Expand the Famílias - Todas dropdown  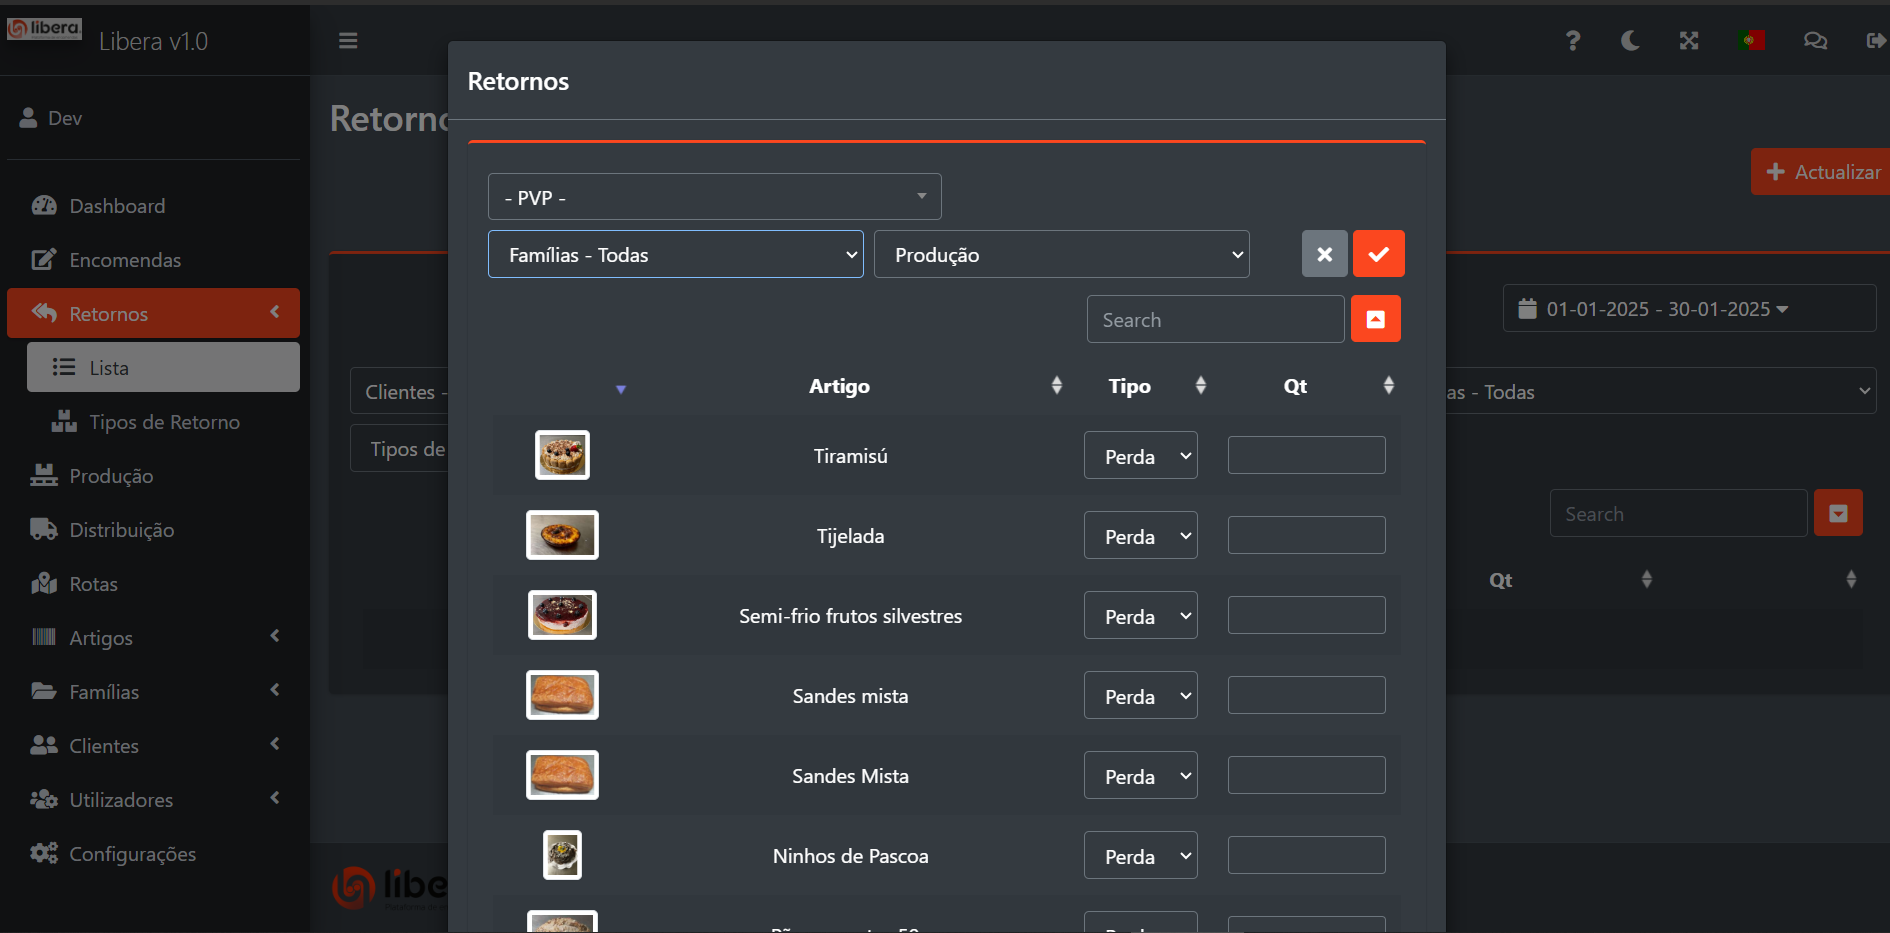click(x=675, y=255)
